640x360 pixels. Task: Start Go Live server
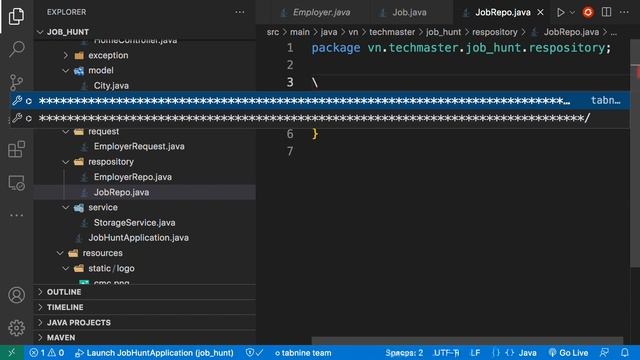pyautogui.click(x=568, y=353)
